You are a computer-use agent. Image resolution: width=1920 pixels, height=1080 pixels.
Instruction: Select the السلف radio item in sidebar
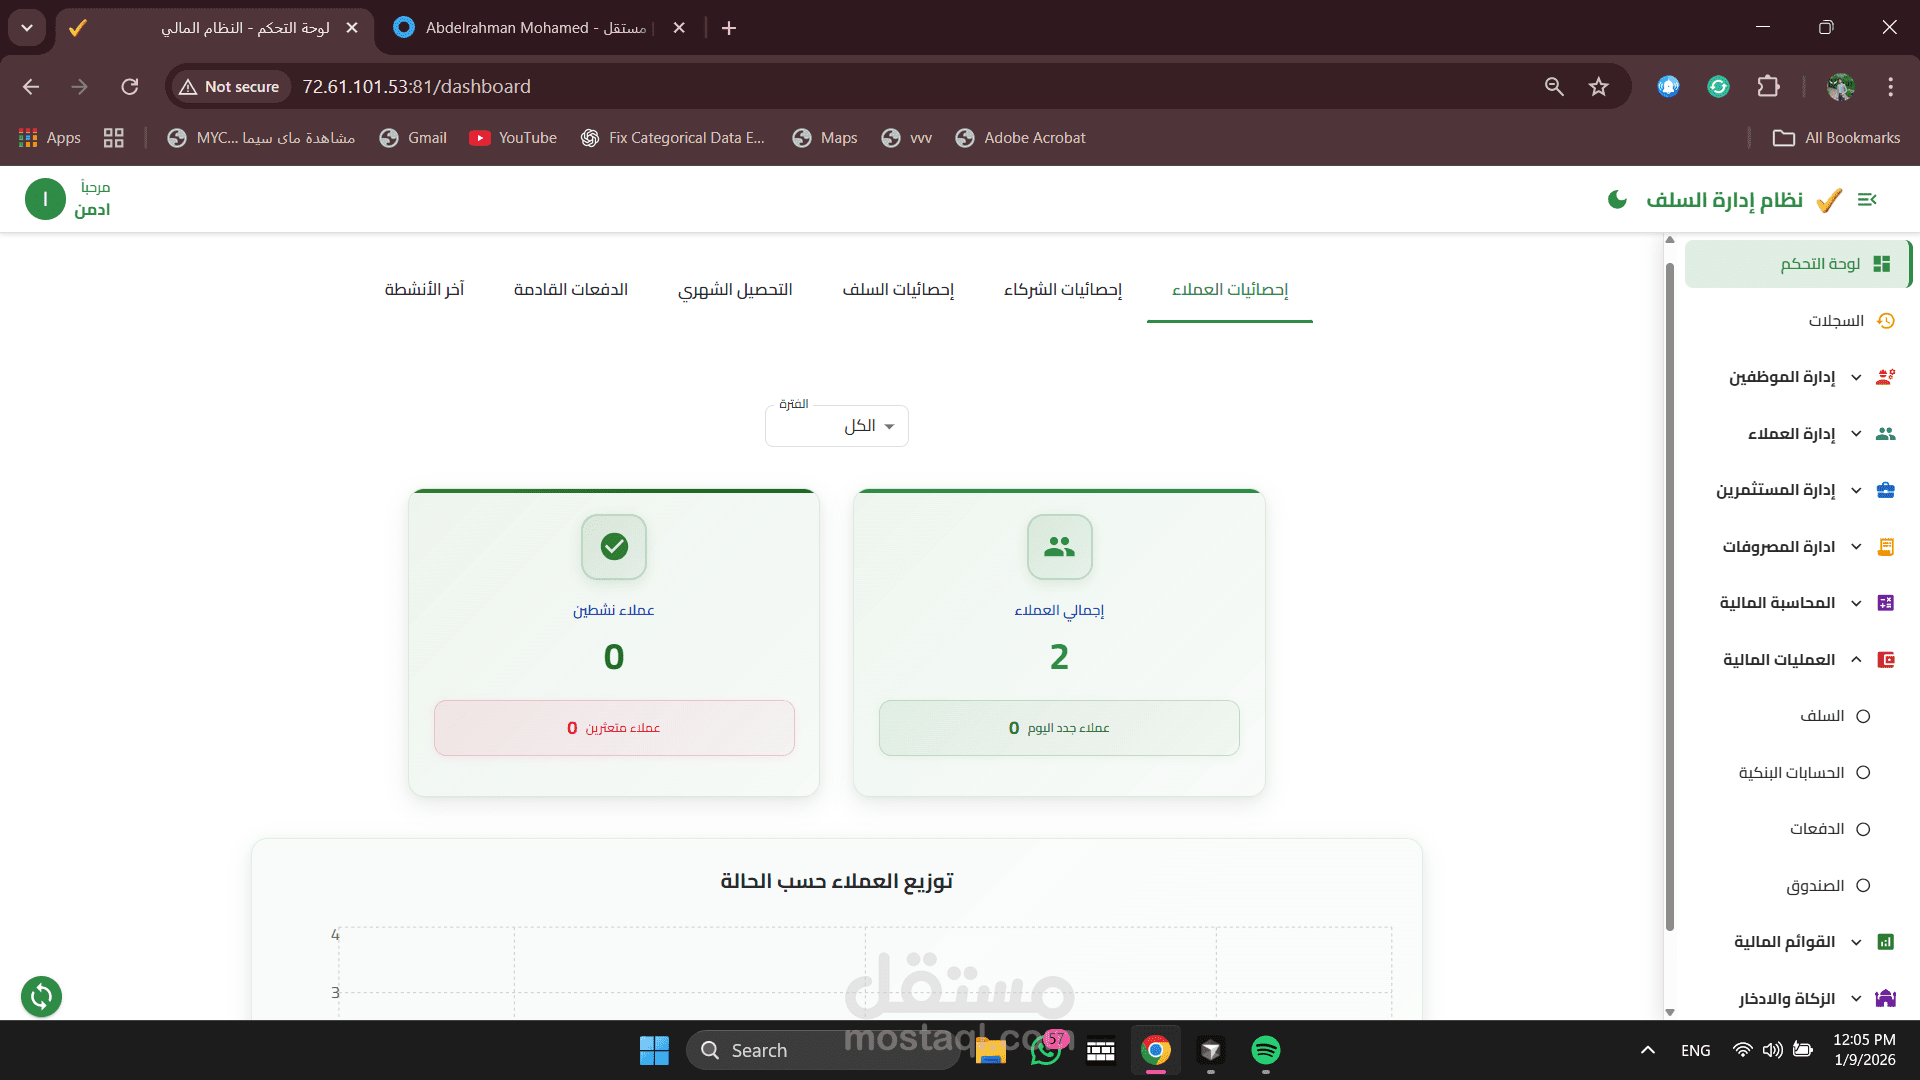point(1863,716)
